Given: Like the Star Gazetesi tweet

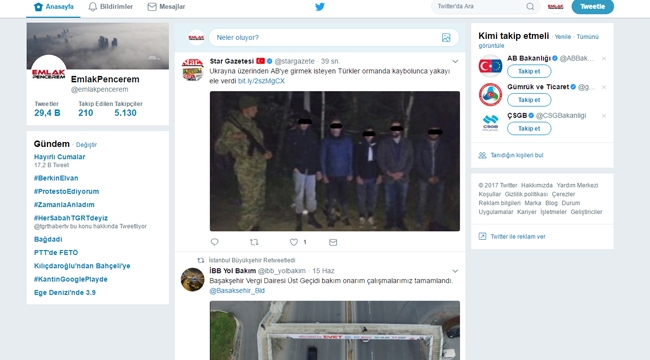Looking at the screenshot, I should pyautogui.click(x=293, y=242).
